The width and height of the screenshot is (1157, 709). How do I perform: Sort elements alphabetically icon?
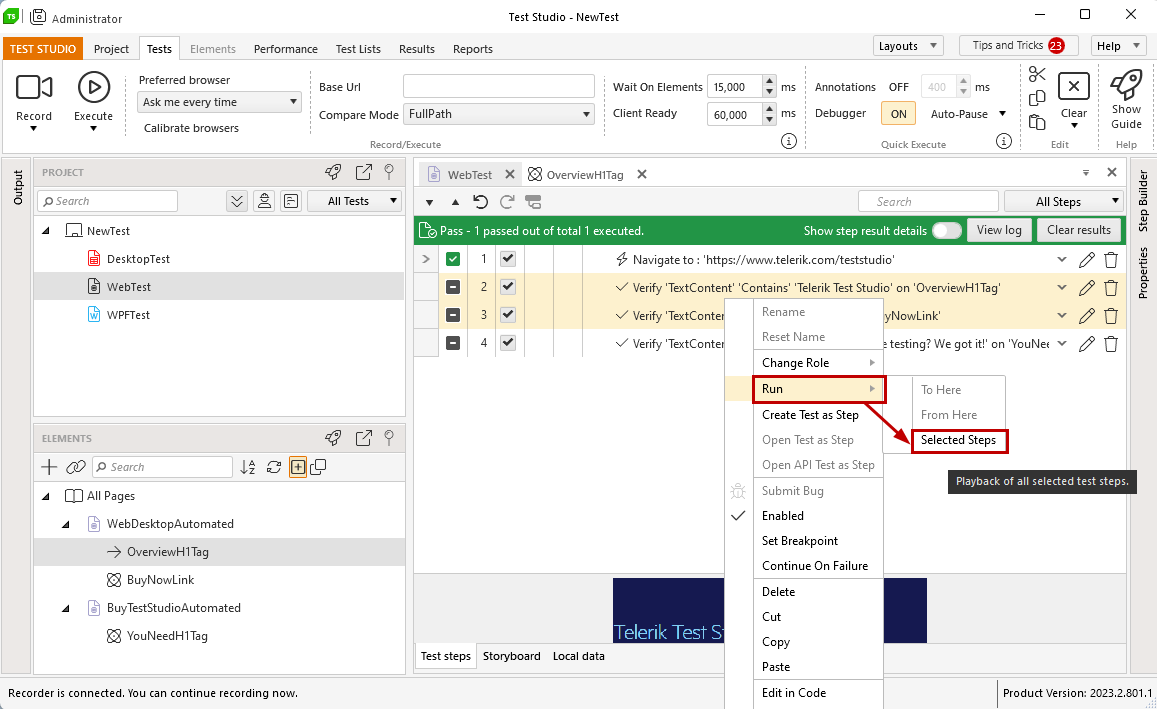[x=248, y=467]
